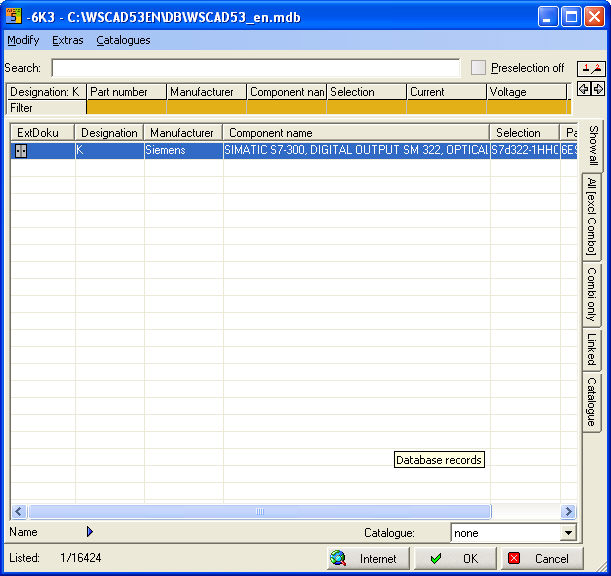Click the left arrow column shift icon

click(x=583, y=89)
